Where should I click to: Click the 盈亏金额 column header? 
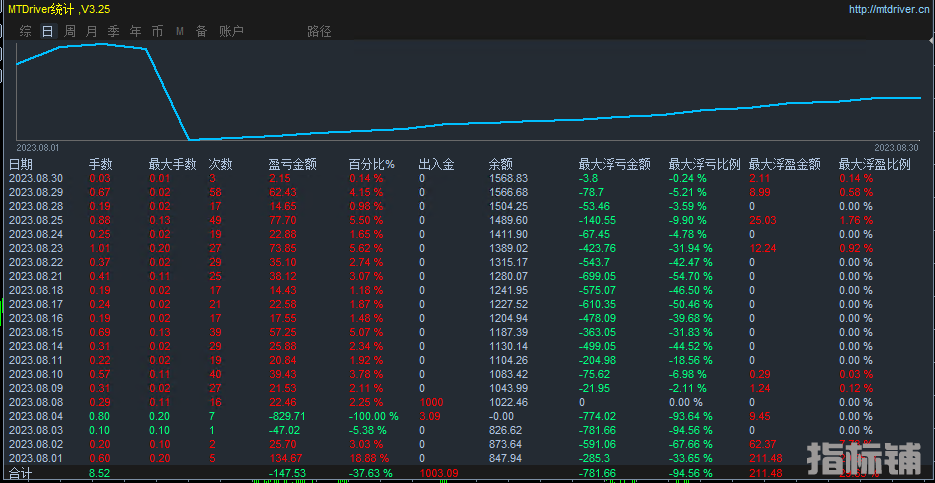[x=292, y=164]
